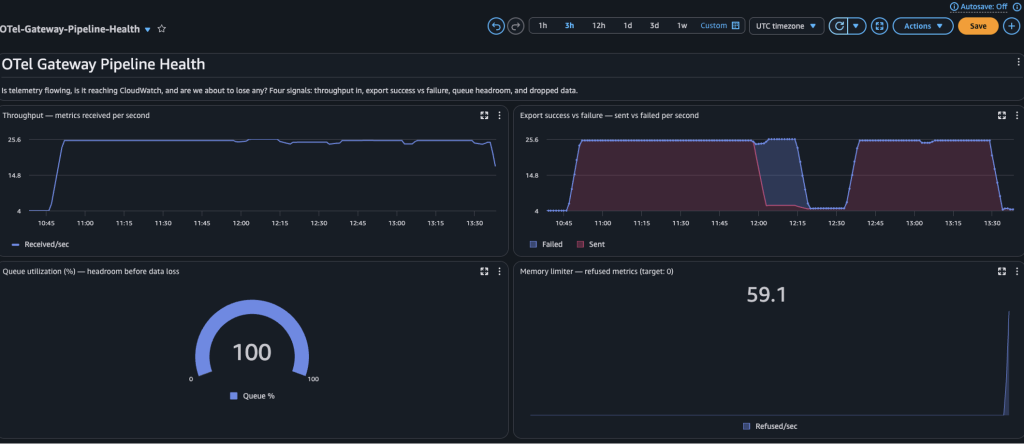Open dashboard switcher arrow next to OTel-Gateway-Pipeline-Health

pyautogui.click(x=148, y=29)
